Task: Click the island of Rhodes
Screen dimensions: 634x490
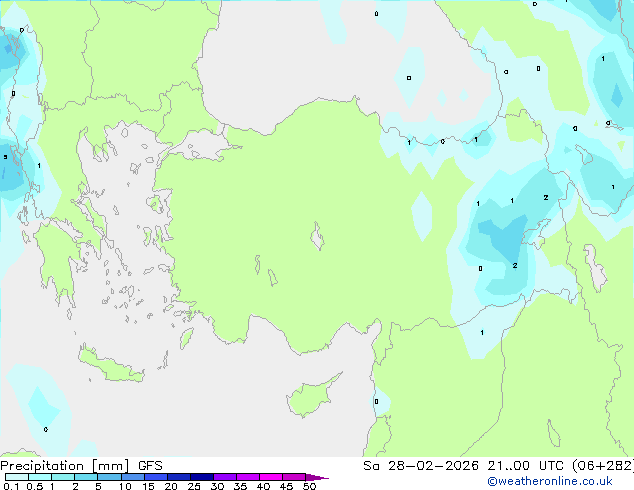Action: point(186,338)
